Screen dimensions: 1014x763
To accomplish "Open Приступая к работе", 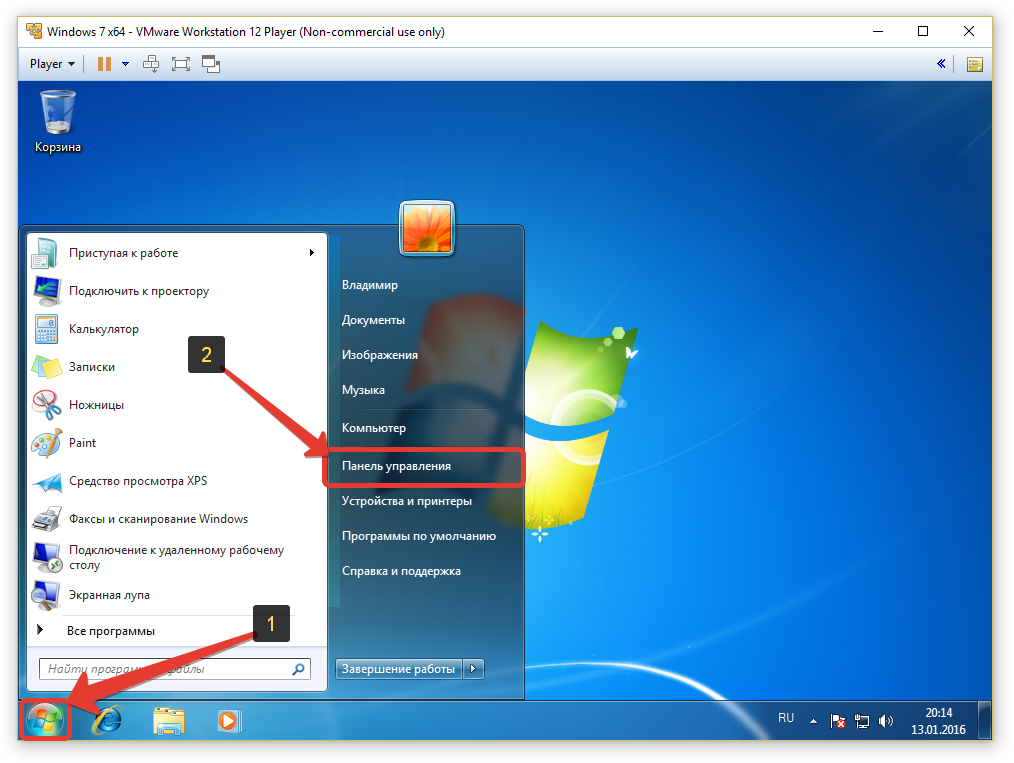I will click(x=177, y=253).
